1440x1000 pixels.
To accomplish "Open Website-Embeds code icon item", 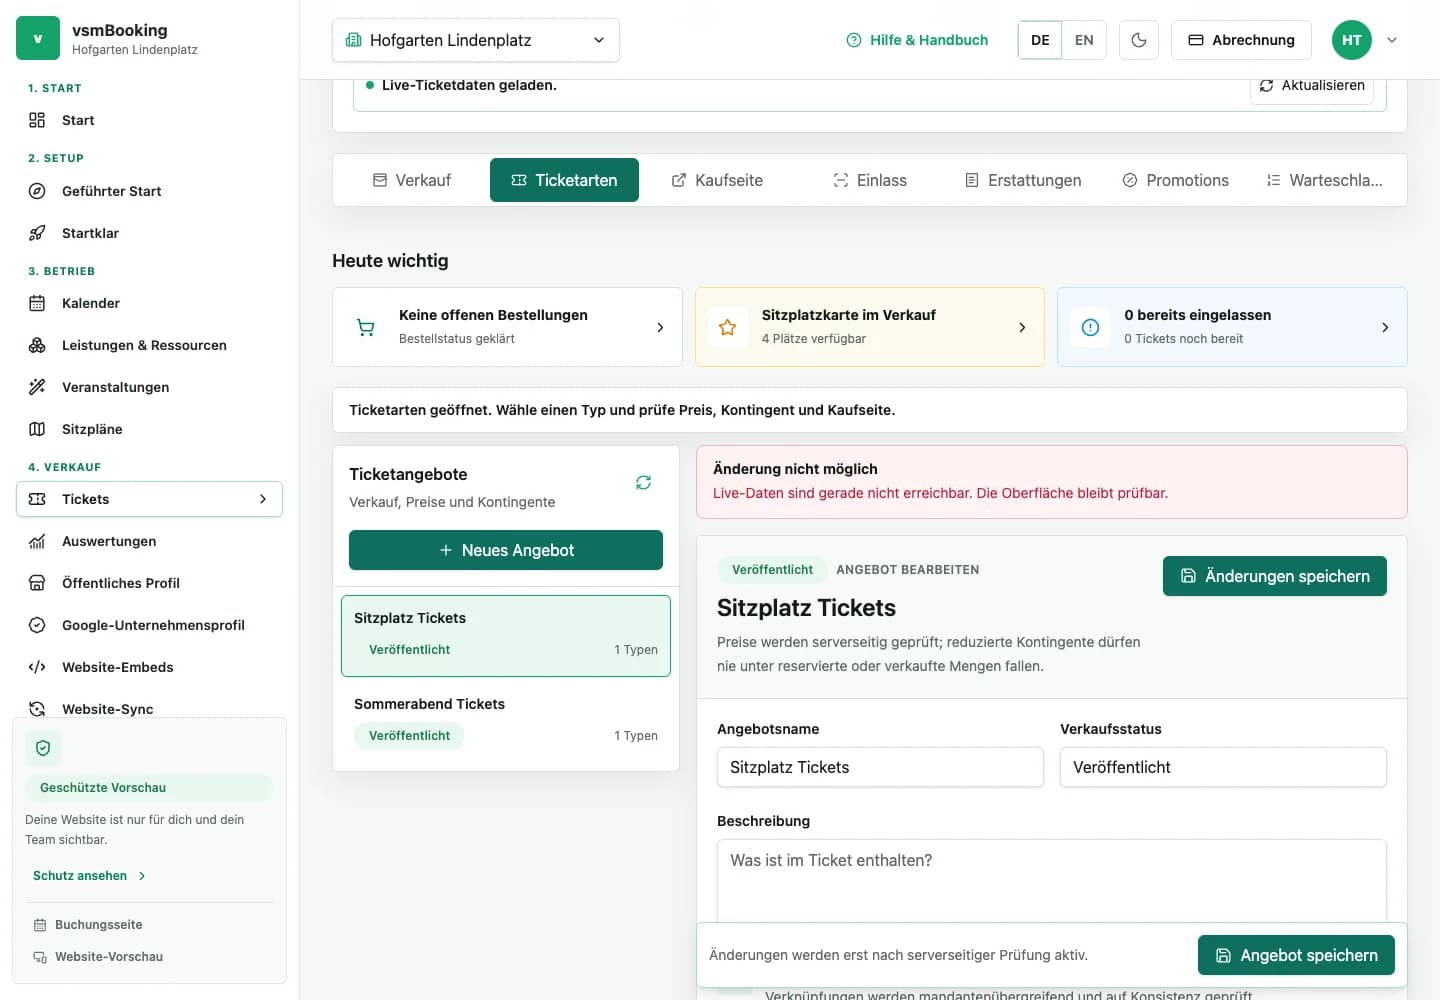I will point(149,667).
